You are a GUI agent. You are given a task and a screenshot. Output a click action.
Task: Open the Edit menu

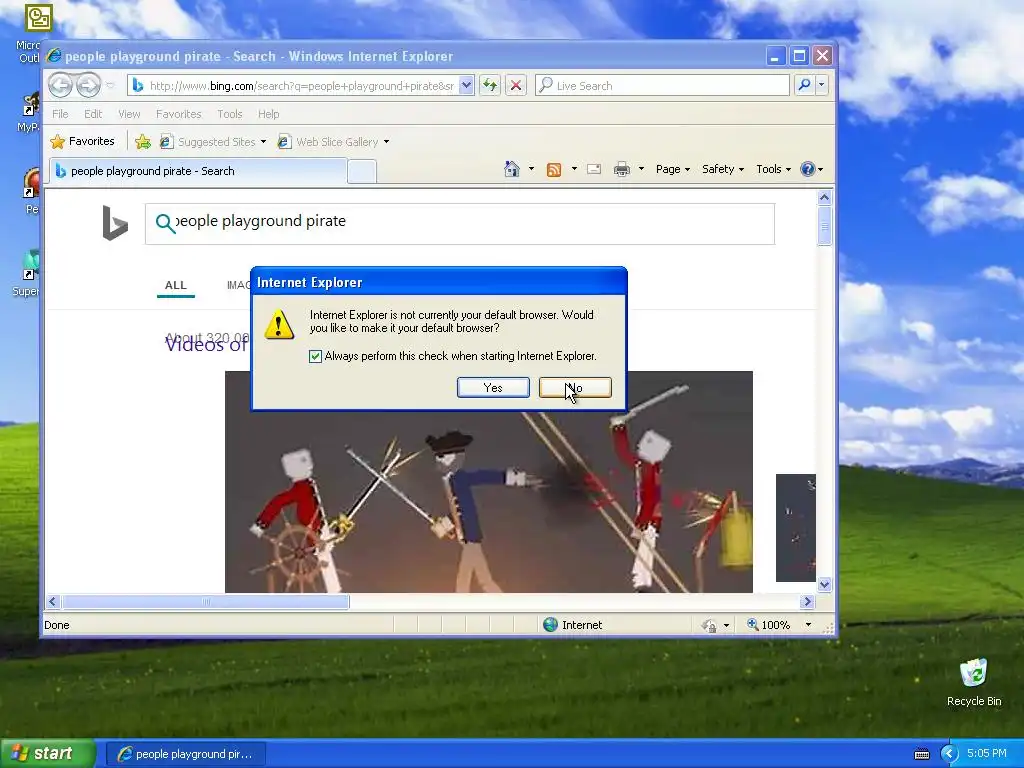point(93,114)
